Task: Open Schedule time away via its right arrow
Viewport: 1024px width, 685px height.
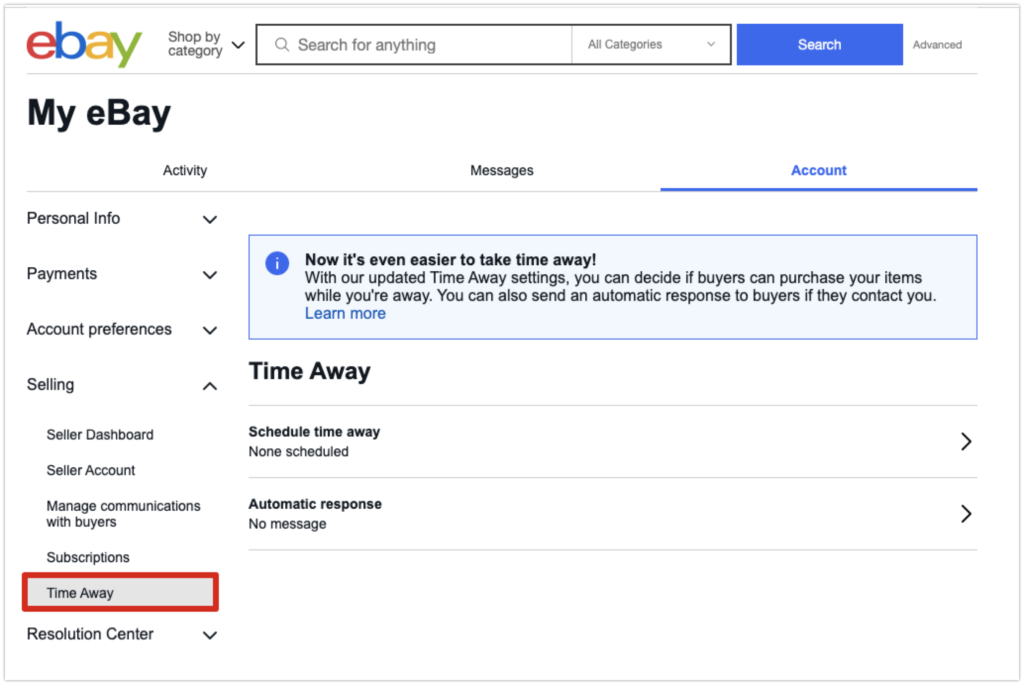Action: click(x=966, y=440)
